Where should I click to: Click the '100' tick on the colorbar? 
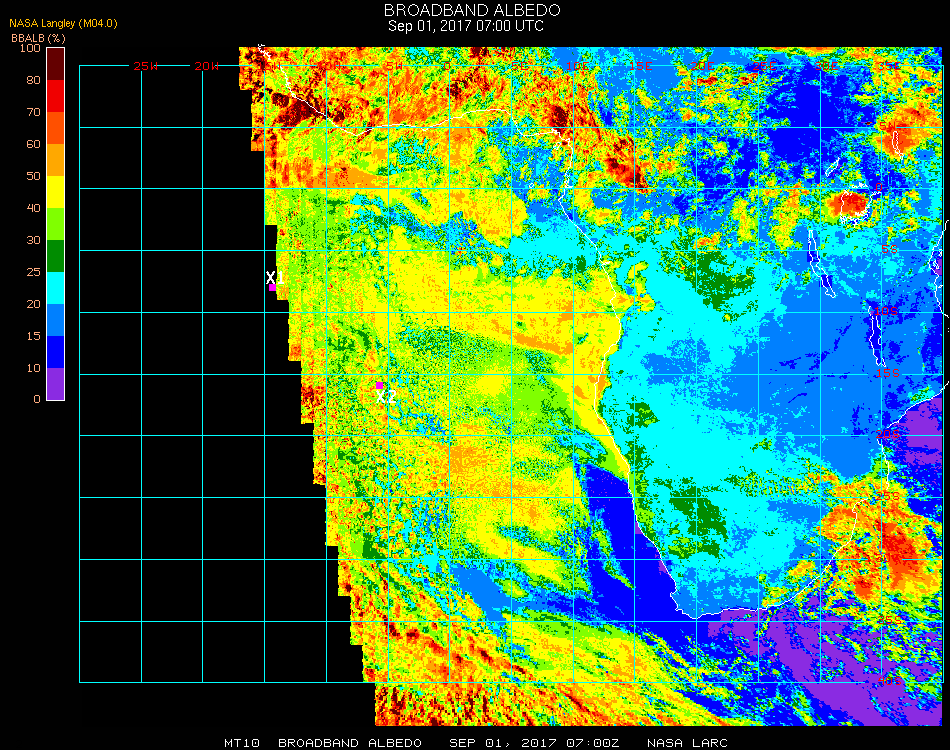coord(30,48)
